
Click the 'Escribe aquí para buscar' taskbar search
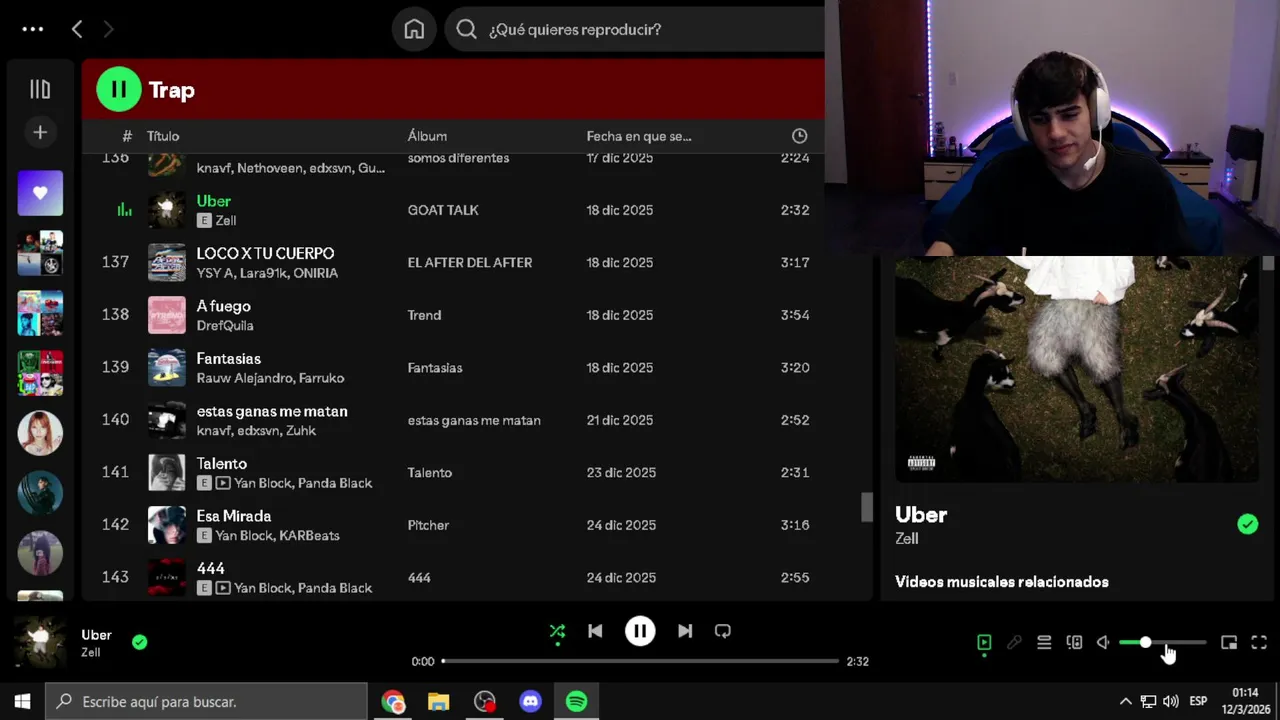click(x=207, y=702)
